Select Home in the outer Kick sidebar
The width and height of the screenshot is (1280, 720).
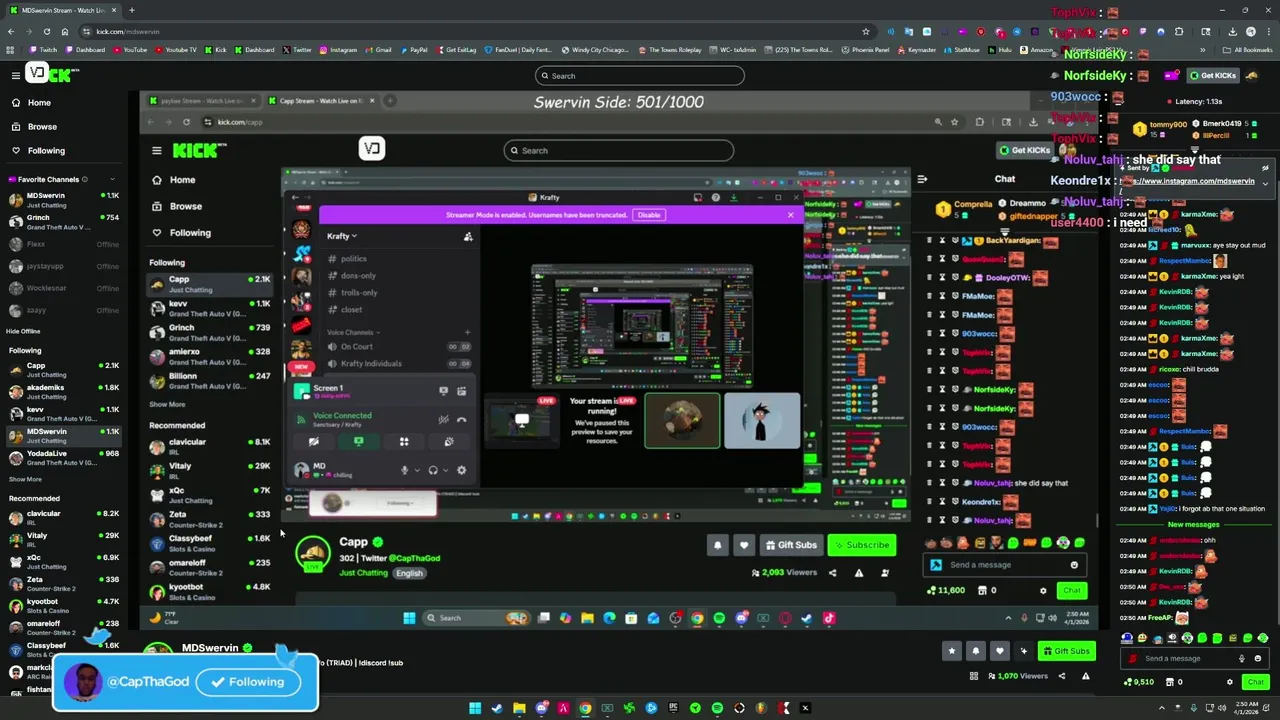tap(39, 102)
